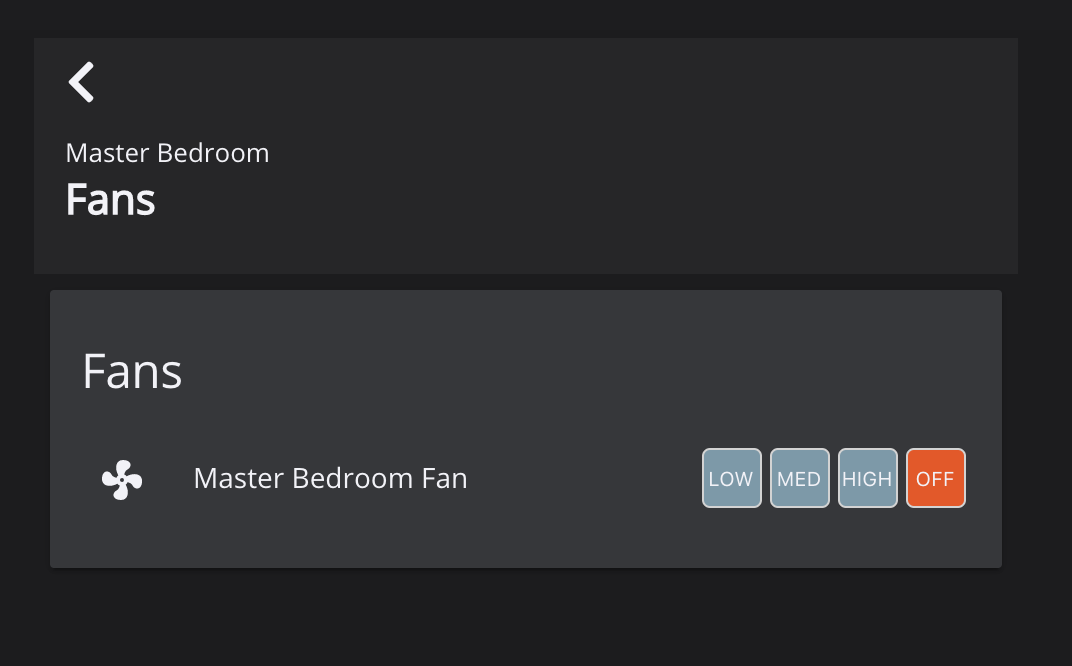
Task: Click the Master Bedroom breadcrumb text
Action: coord(167,153)
